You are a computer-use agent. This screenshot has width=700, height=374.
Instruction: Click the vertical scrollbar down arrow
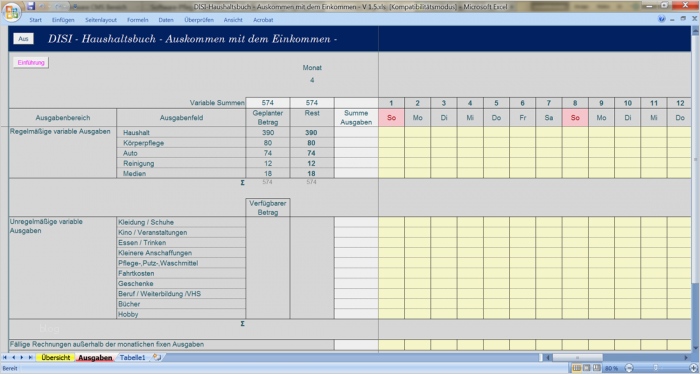coord(696,349)
